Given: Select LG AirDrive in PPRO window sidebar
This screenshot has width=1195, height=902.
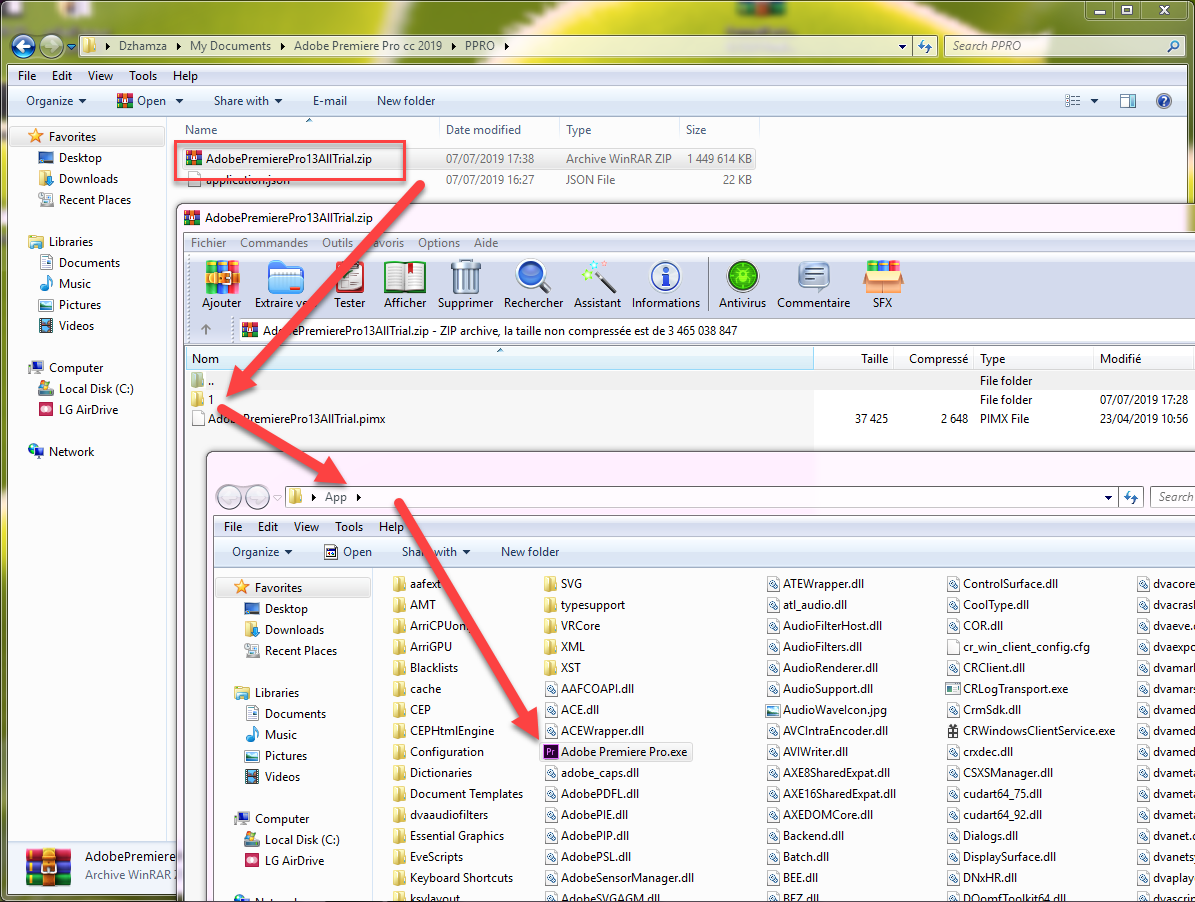Looking at the screenshot, I should (78, 410).
